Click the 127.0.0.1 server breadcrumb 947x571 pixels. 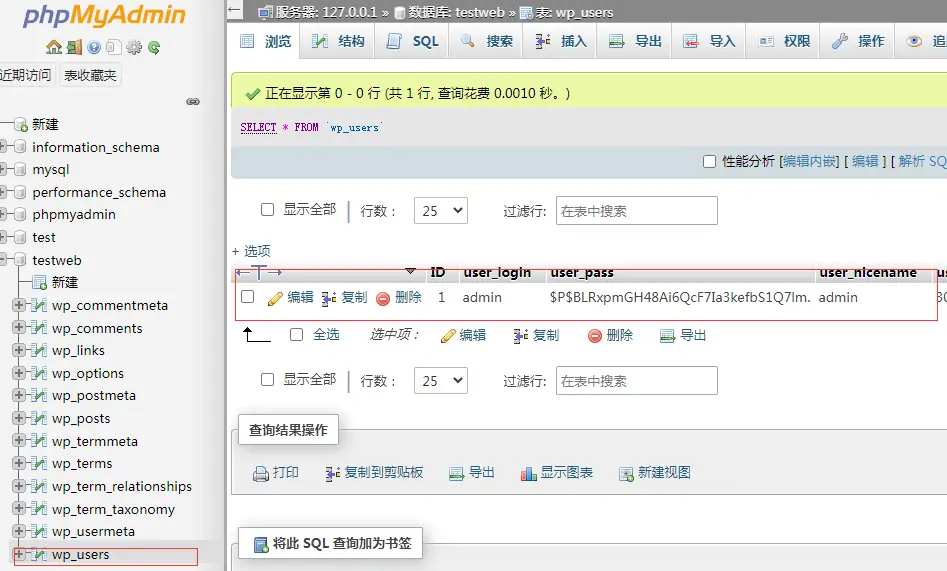pos(350,12)
